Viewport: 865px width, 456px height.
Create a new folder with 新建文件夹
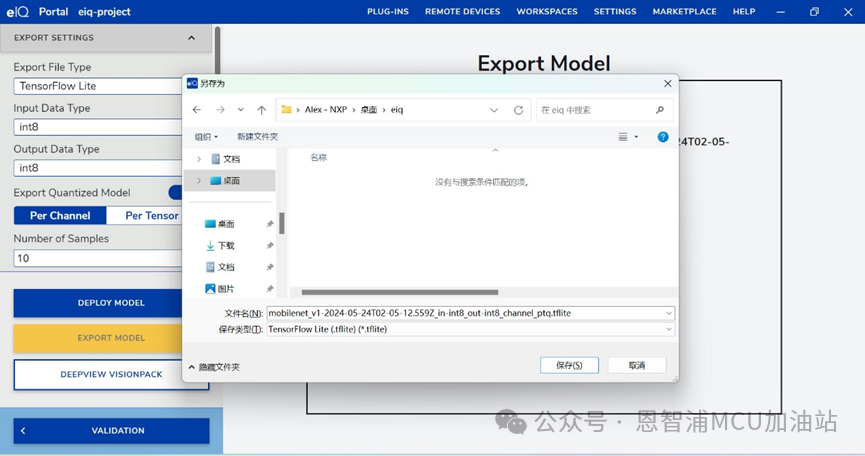pyautogui.click(x=257, y=137)
